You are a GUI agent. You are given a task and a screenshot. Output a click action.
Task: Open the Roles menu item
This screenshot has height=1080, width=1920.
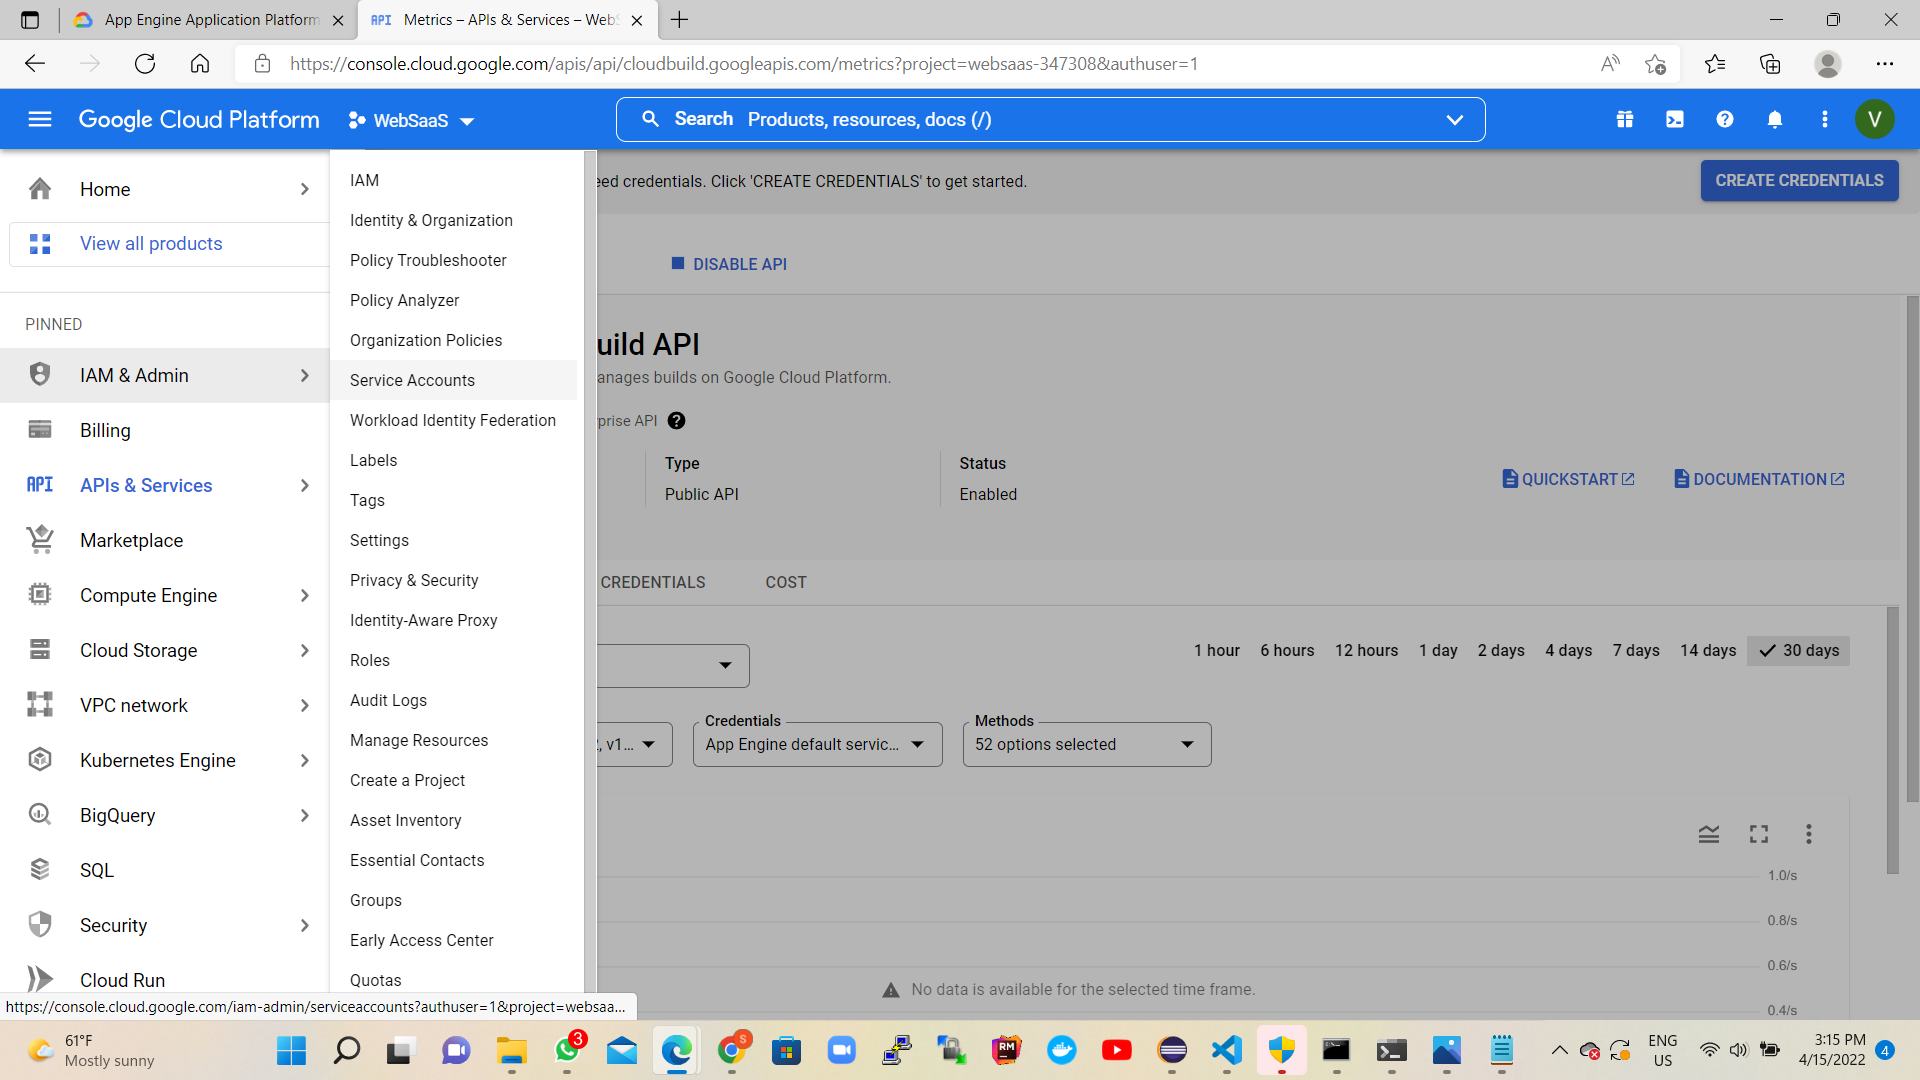(454, 661)
